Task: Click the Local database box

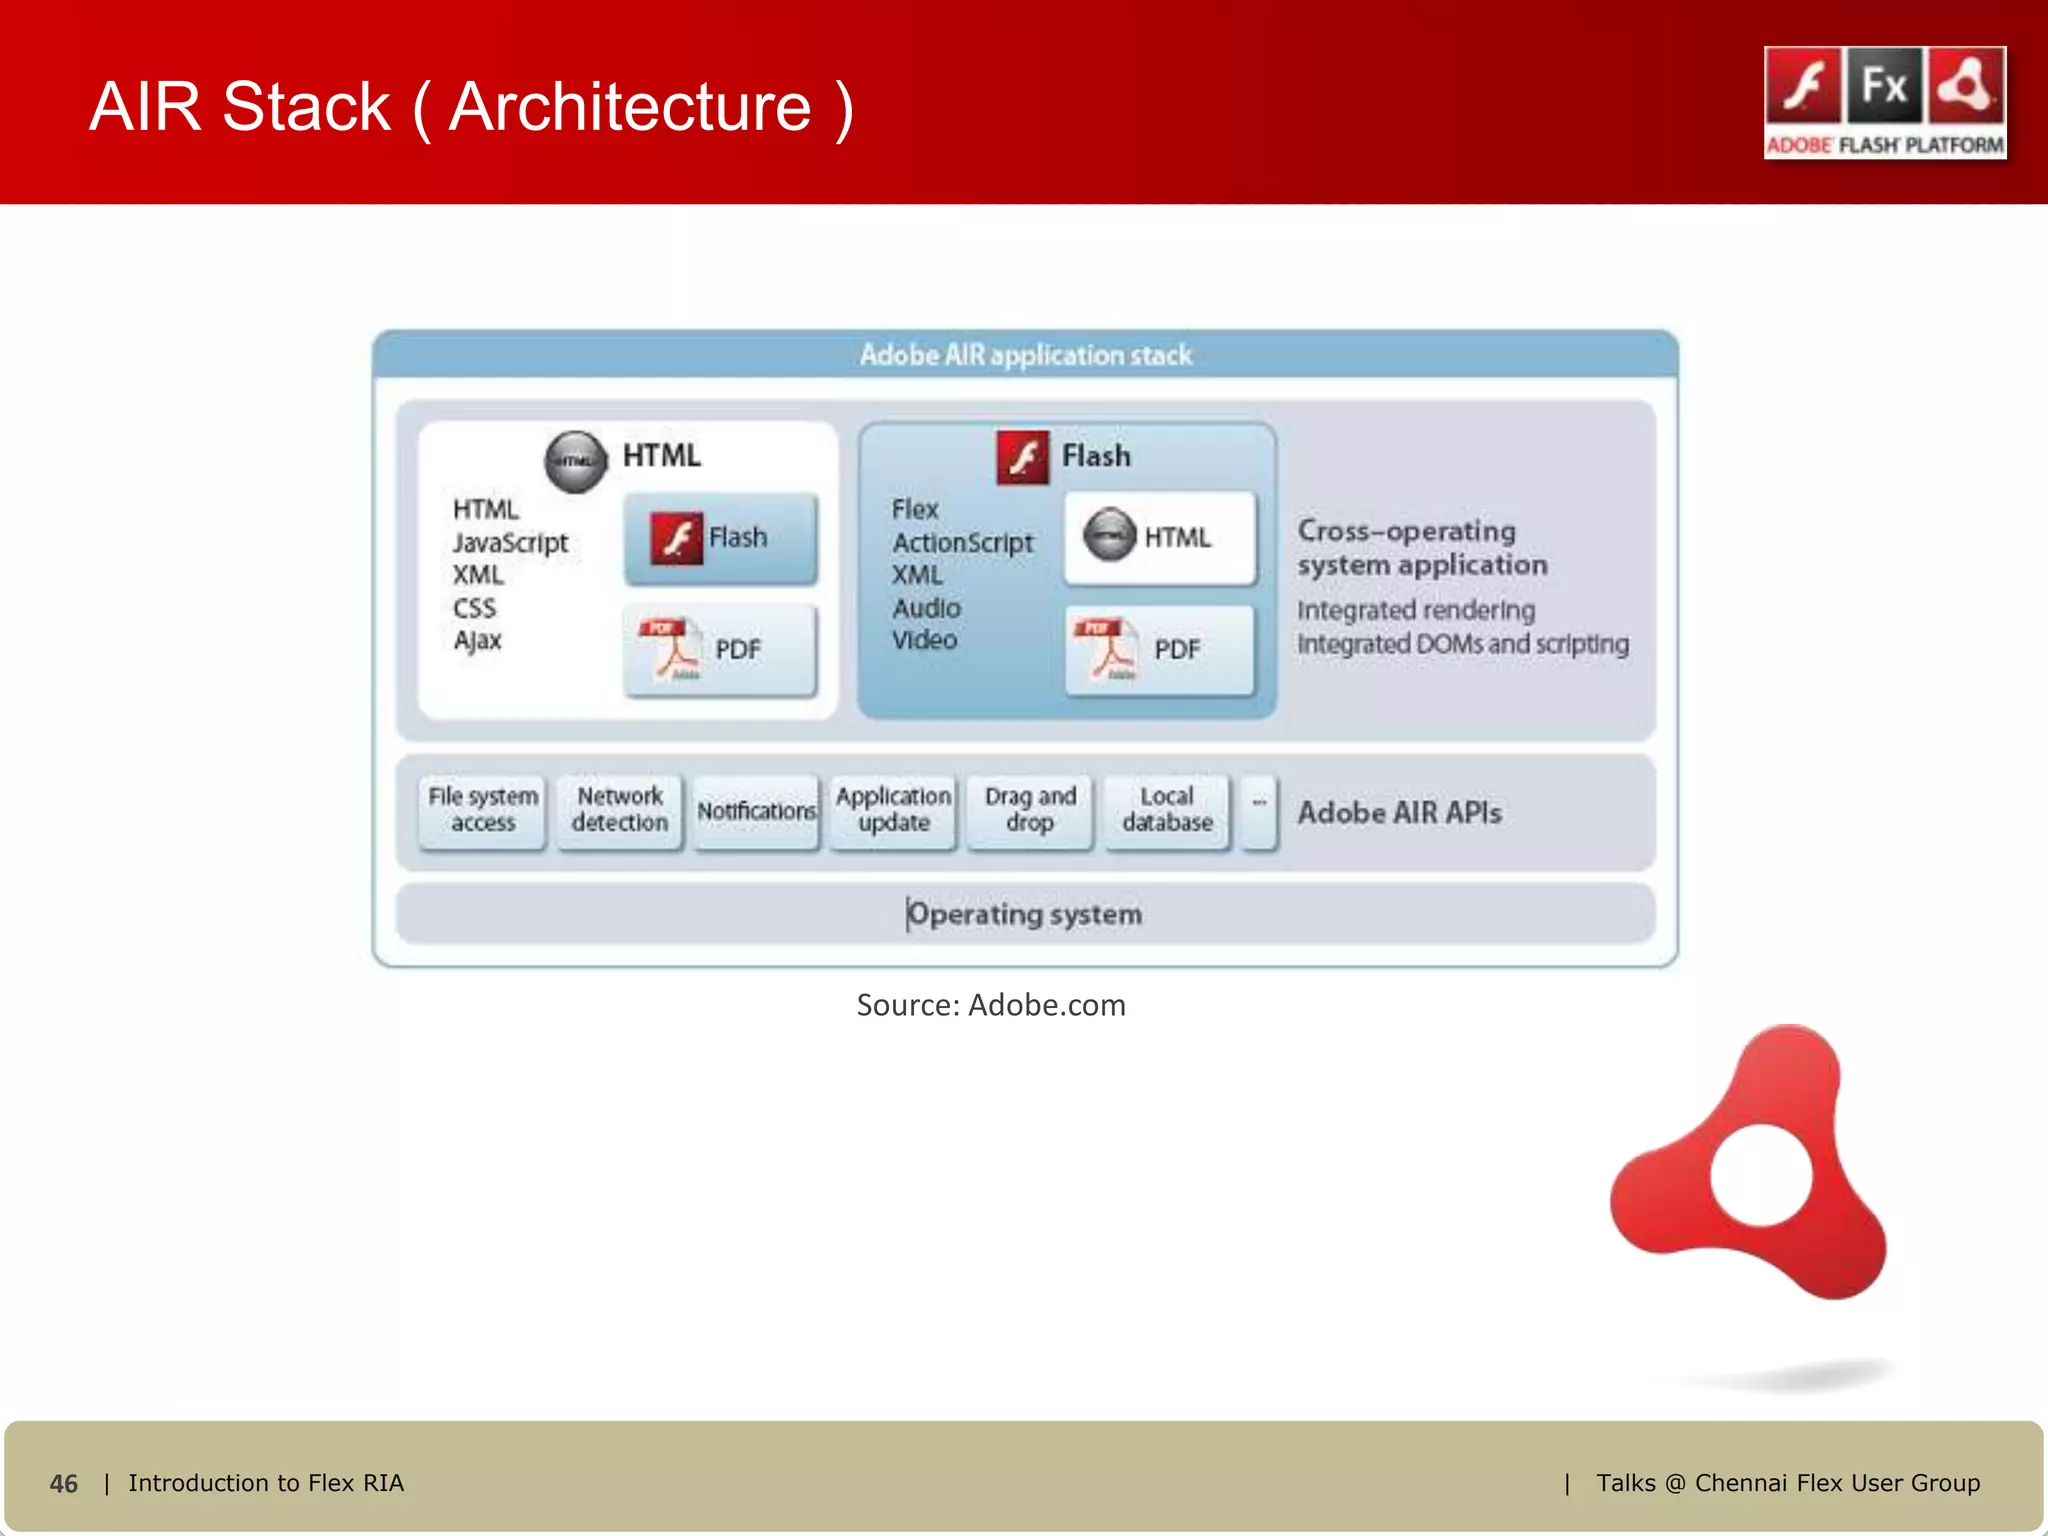Action: [1167, 810]
